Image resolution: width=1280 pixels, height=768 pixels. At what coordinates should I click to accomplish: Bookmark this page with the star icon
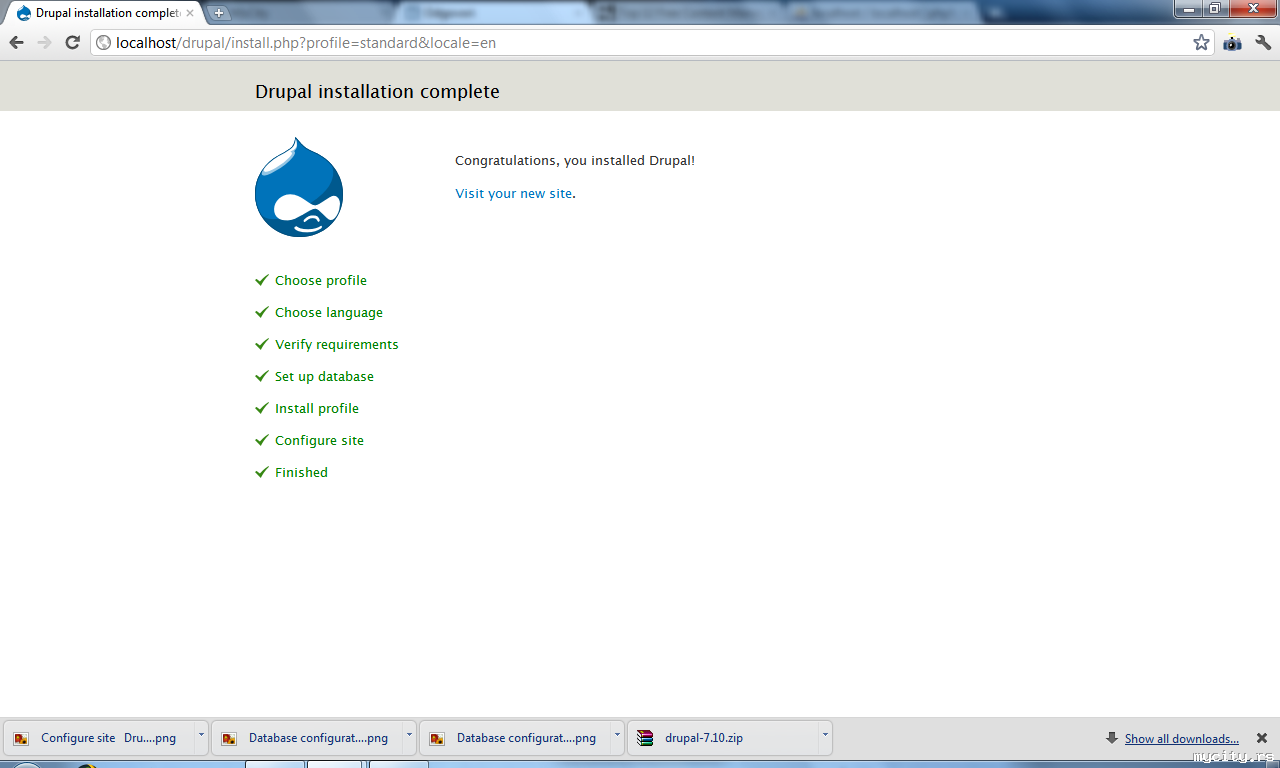pyautogui.click(x=1201, y=43)
